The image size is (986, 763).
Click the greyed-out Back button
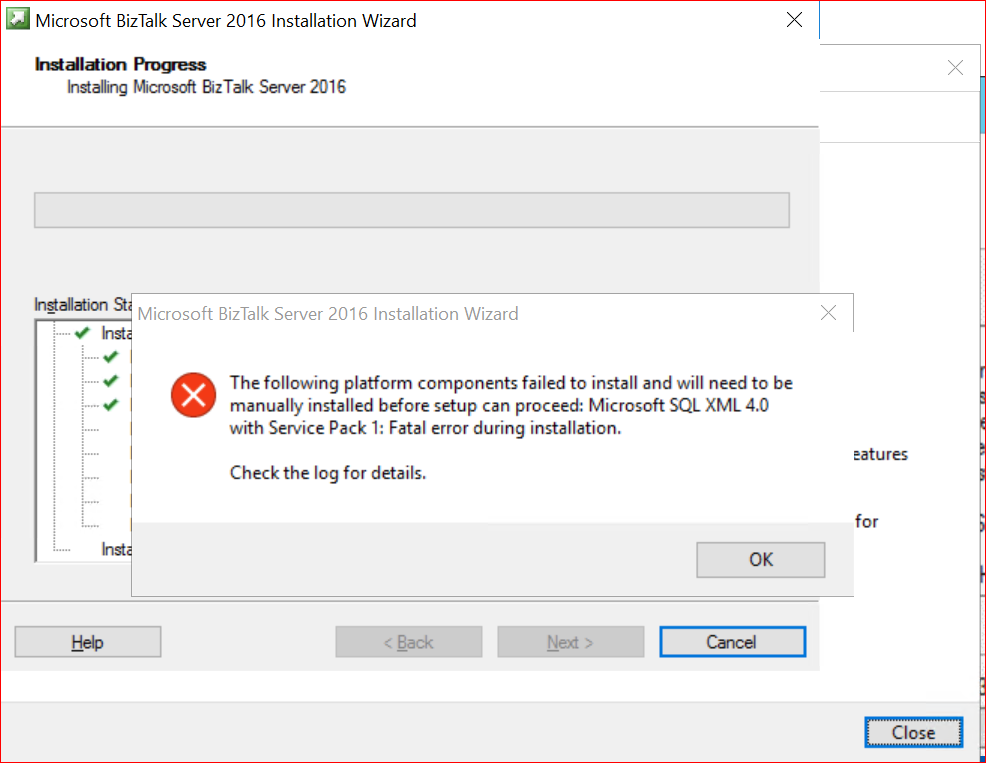click(408, 642)
